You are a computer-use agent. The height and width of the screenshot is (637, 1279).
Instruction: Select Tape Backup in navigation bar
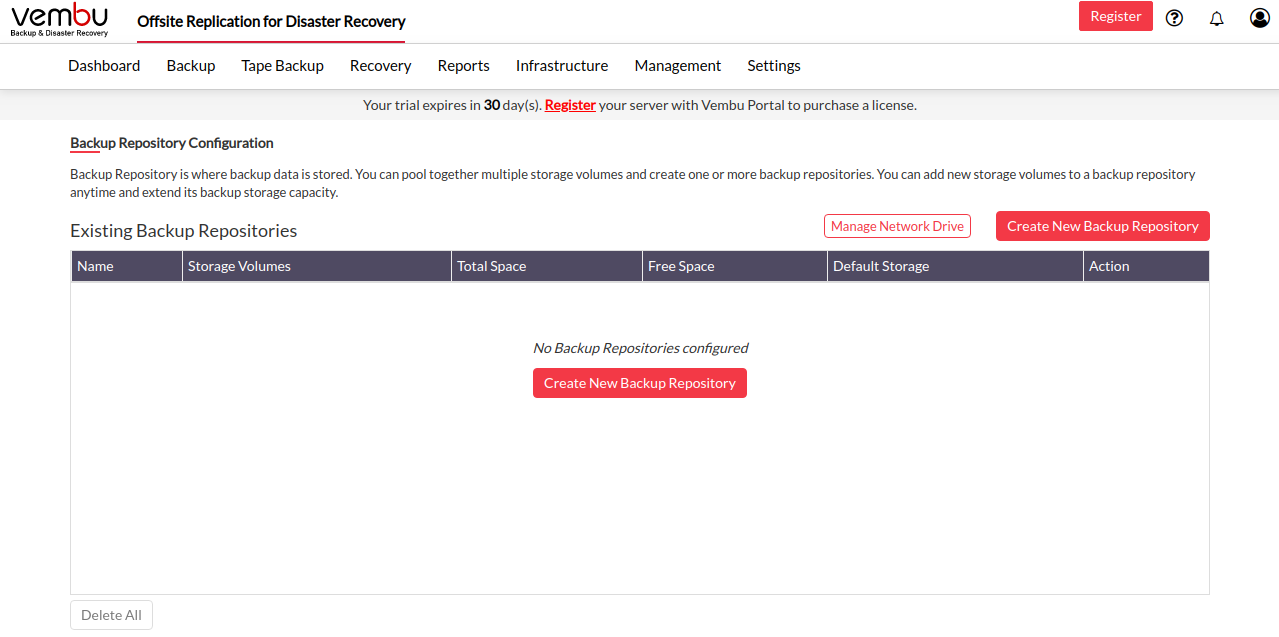click(282, 66)
